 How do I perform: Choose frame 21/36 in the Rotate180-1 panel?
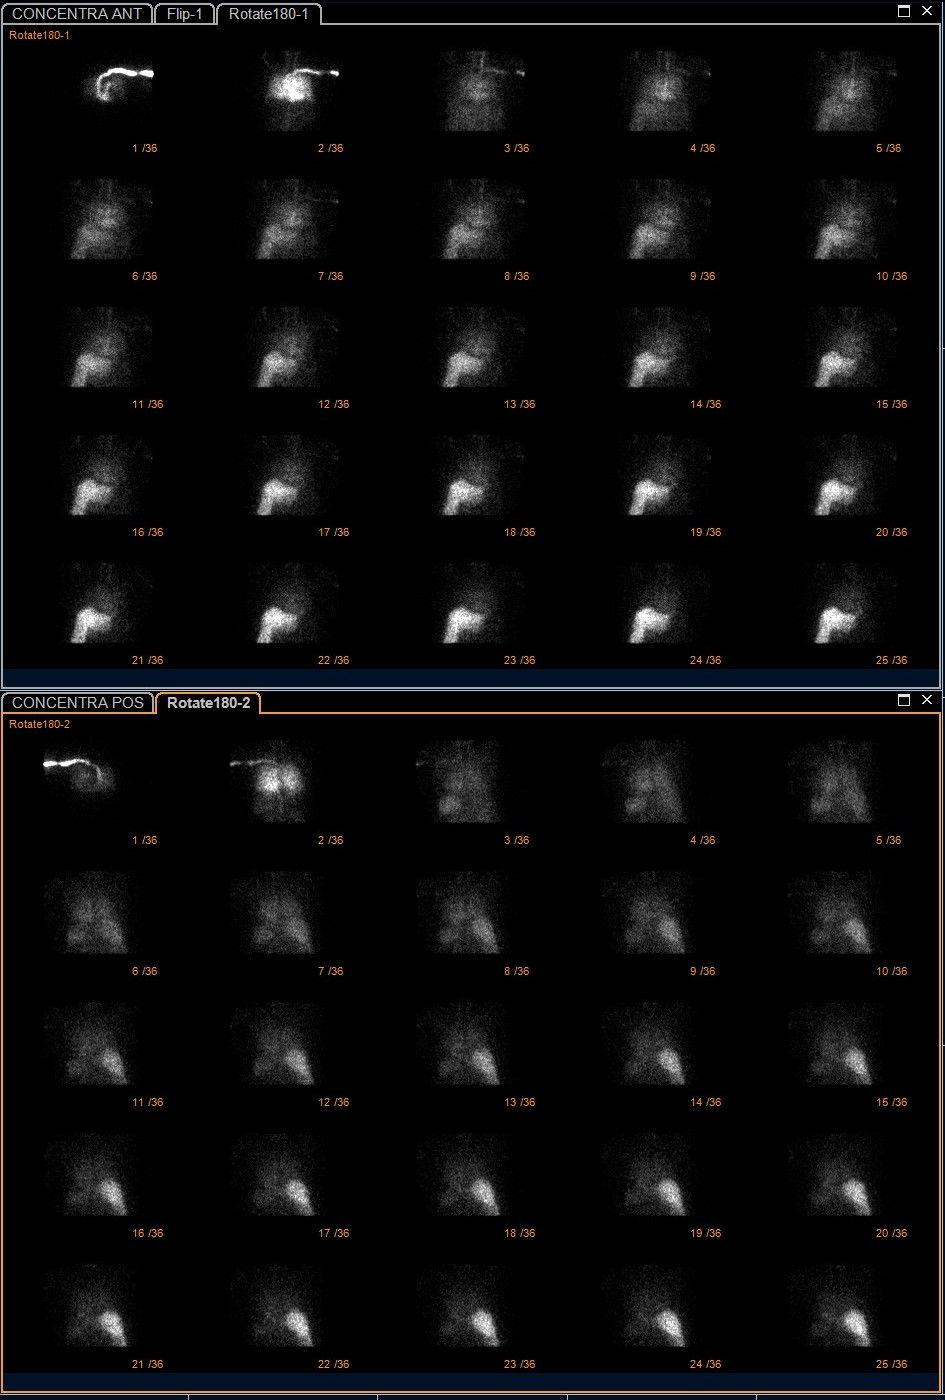click(113, 603)
